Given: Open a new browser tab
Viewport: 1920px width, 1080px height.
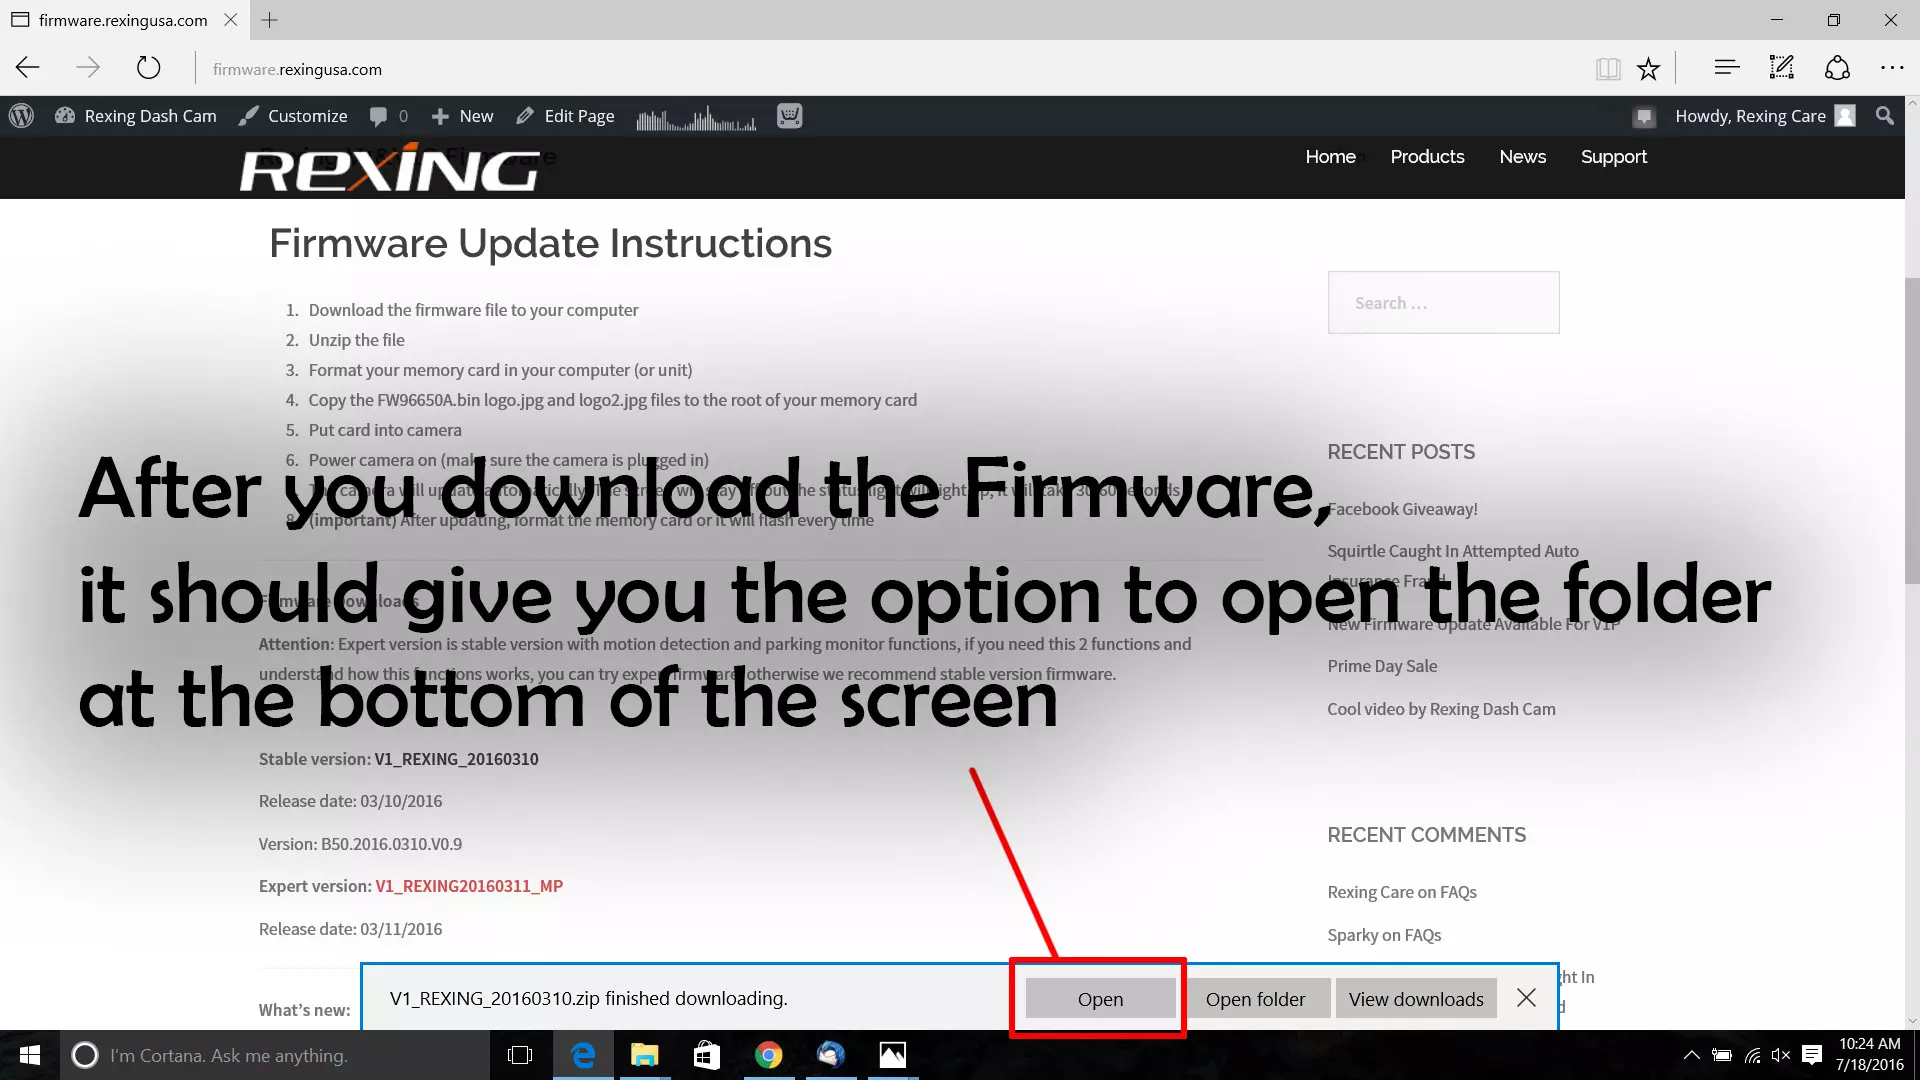Looking at the screenshot, I should (x=269, y=20).
